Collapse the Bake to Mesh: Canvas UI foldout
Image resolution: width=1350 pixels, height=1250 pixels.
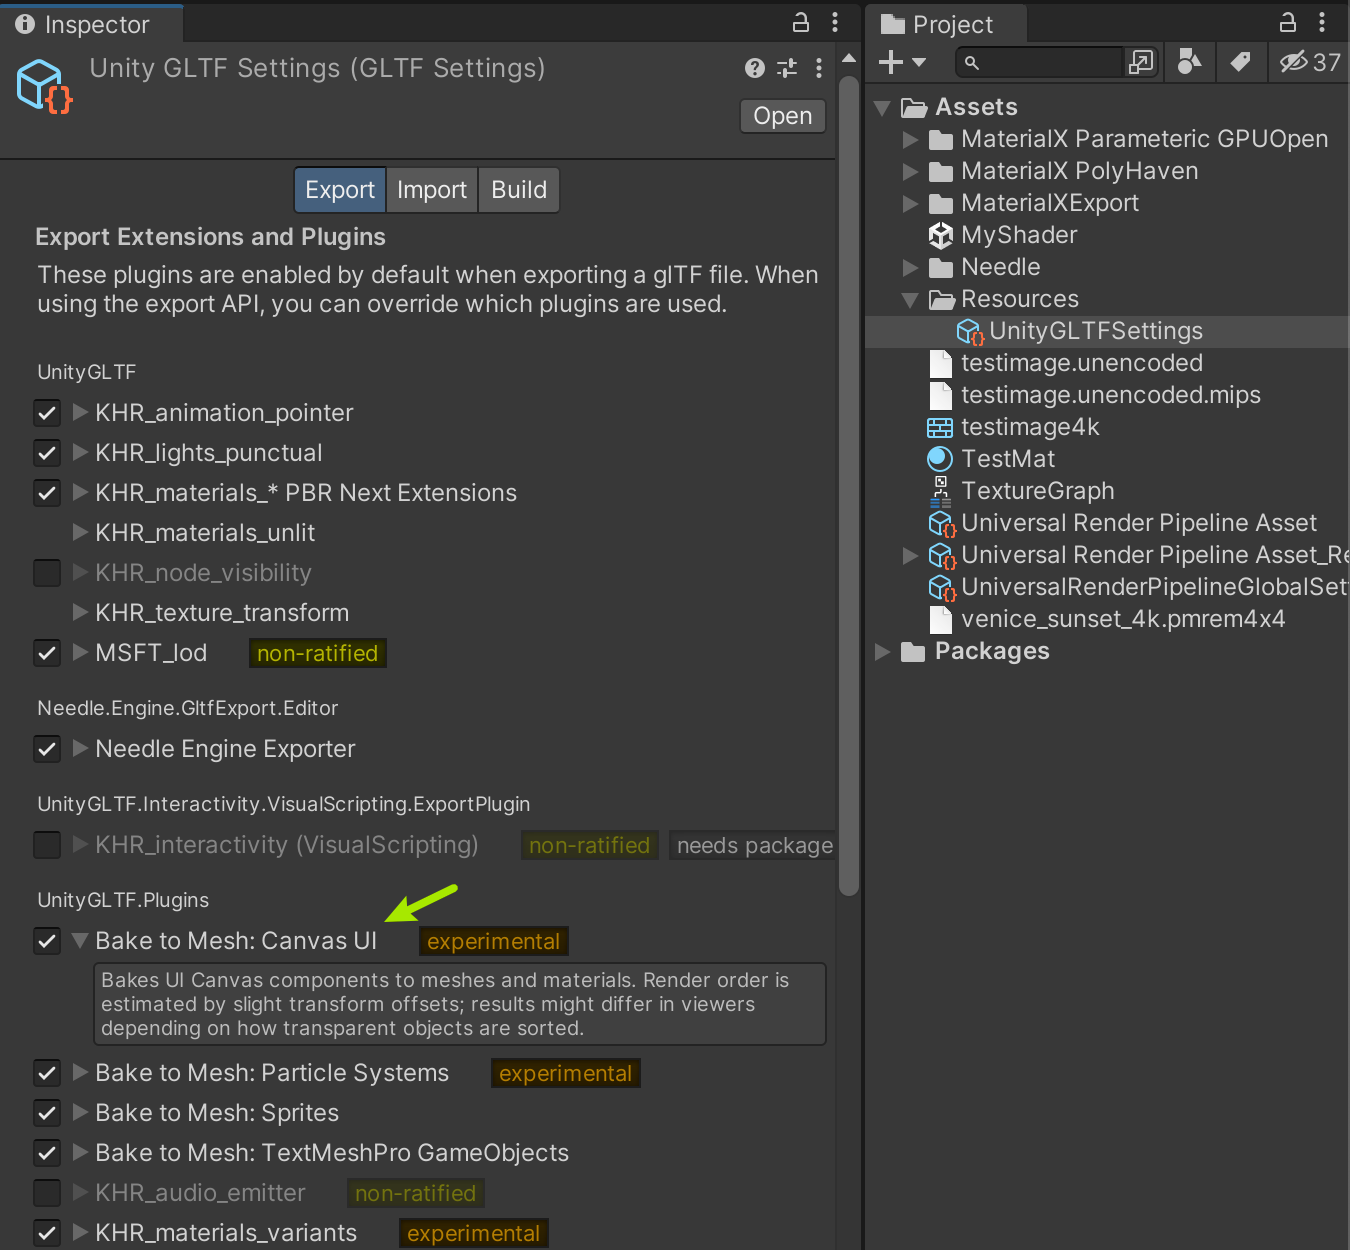coord(81,941)
